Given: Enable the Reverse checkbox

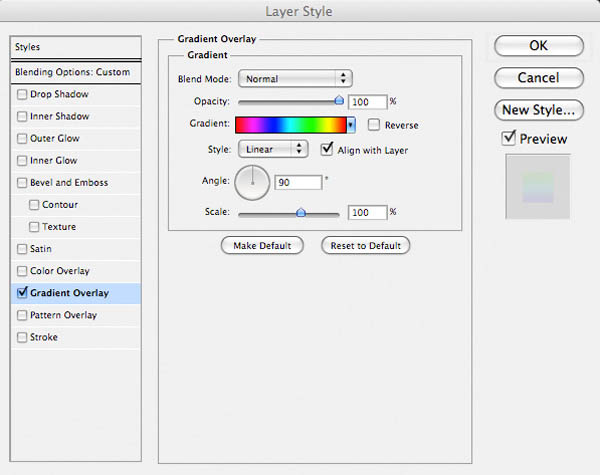Looking at the screenshot, I should point(373,124).
